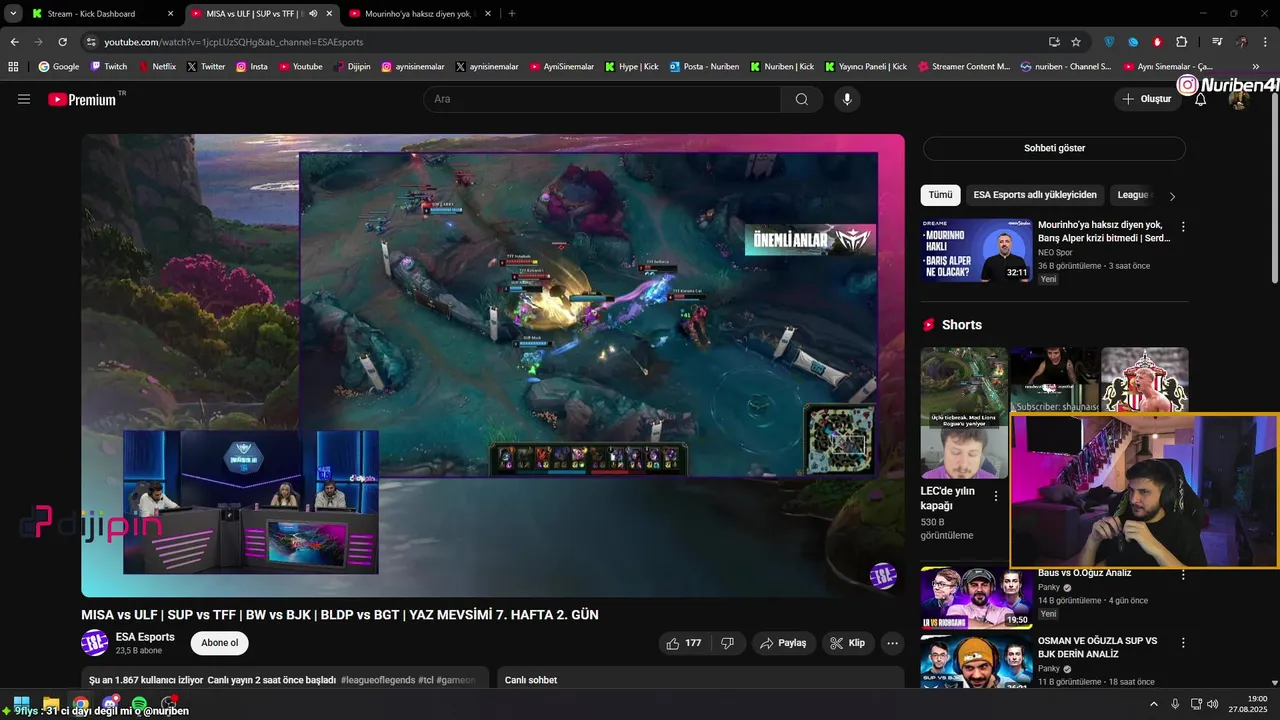
Task: Toggle Abone ol subscribe button
Action: pos(220,643)
